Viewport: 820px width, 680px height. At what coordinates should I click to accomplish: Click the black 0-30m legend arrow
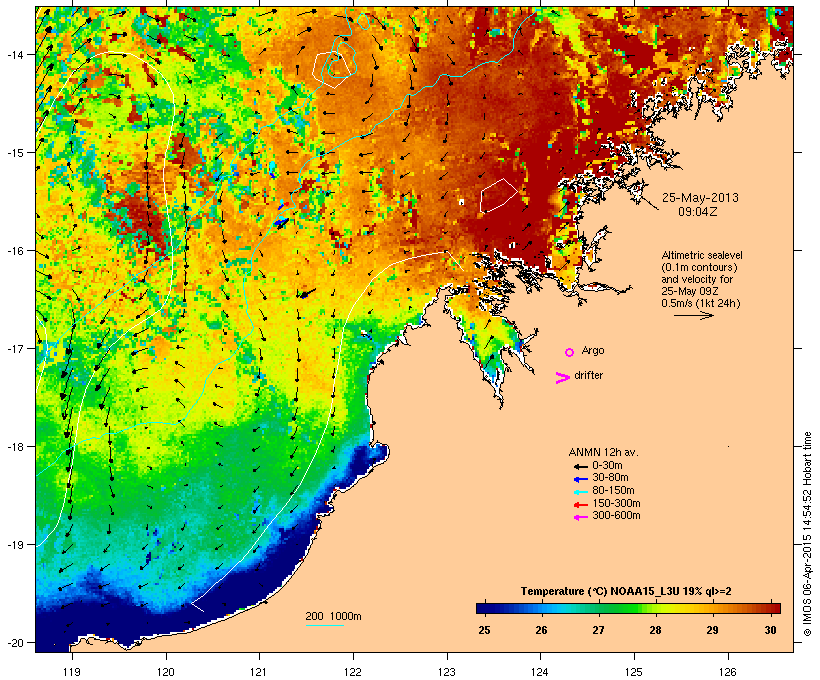pyautogui.click(x=580, y=466)
